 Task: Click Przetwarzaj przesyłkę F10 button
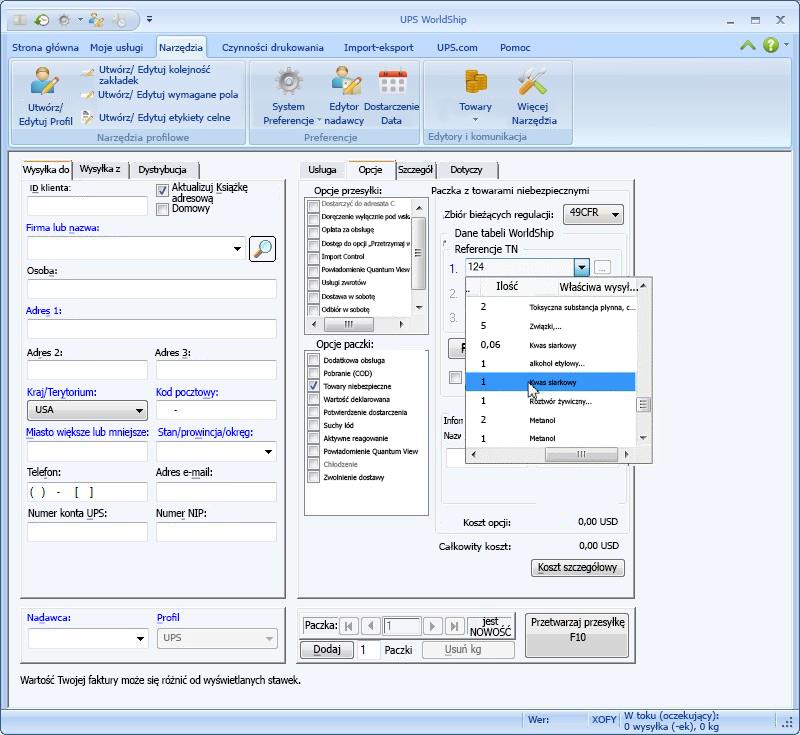tap(577, 635)
